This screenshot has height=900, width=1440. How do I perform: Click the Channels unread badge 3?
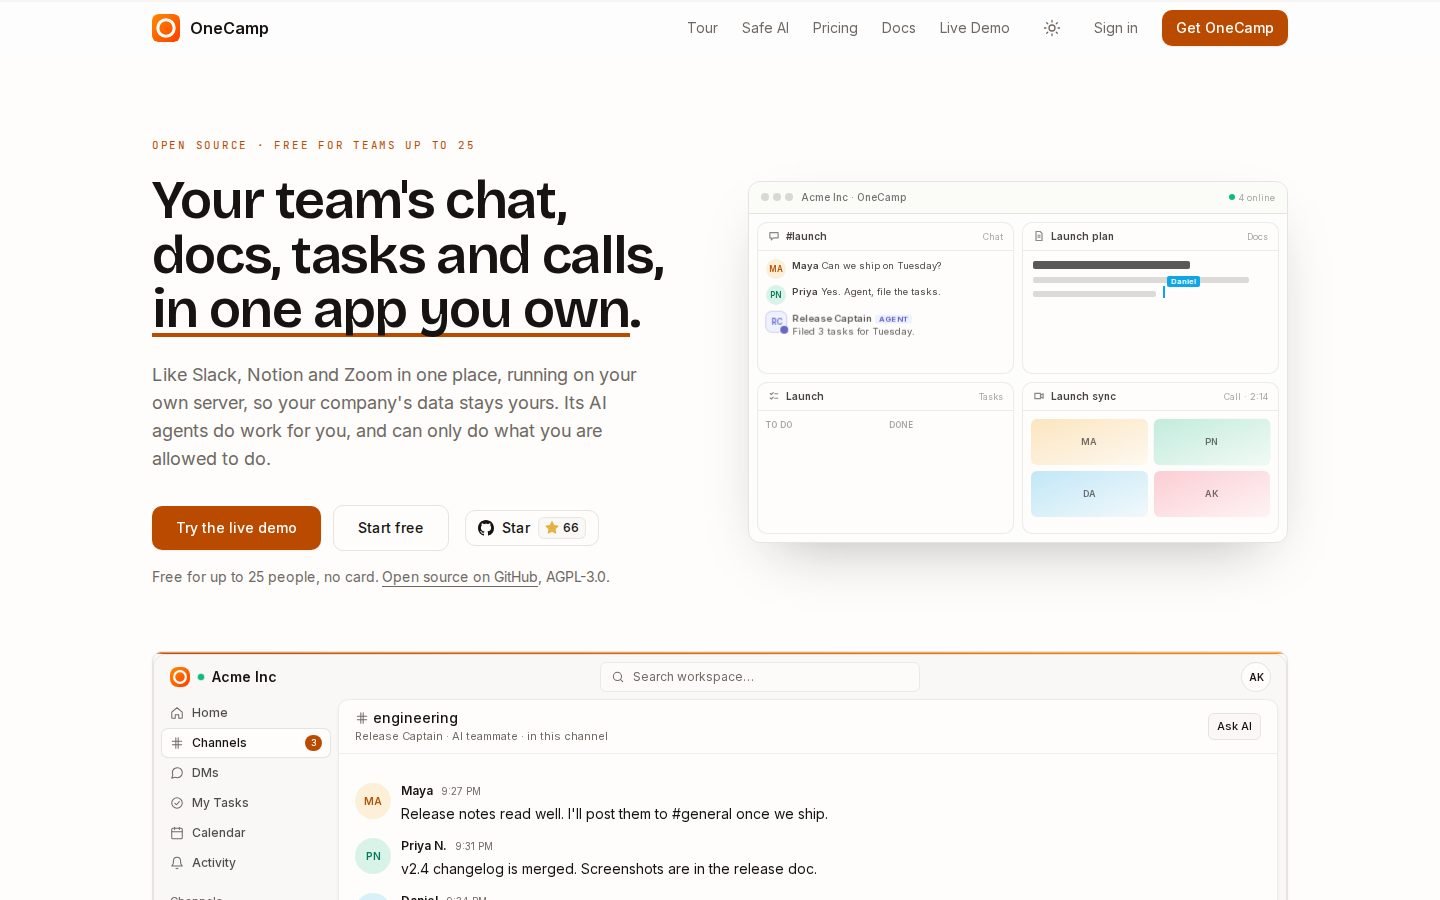coord(313,743)
